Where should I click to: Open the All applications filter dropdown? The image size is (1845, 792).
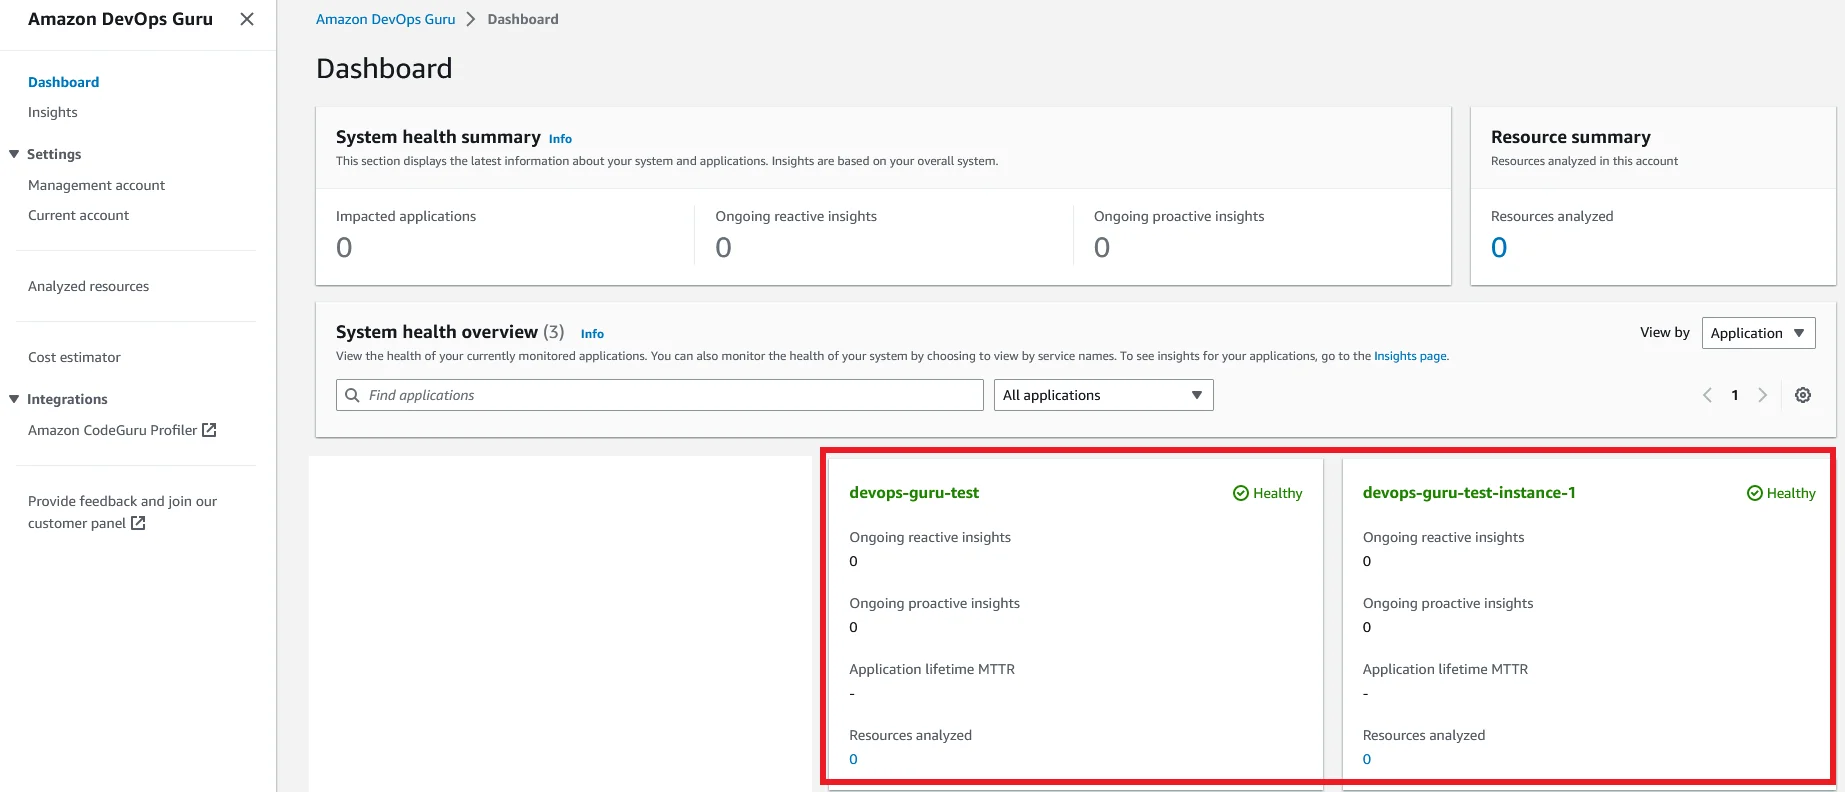1103,395
